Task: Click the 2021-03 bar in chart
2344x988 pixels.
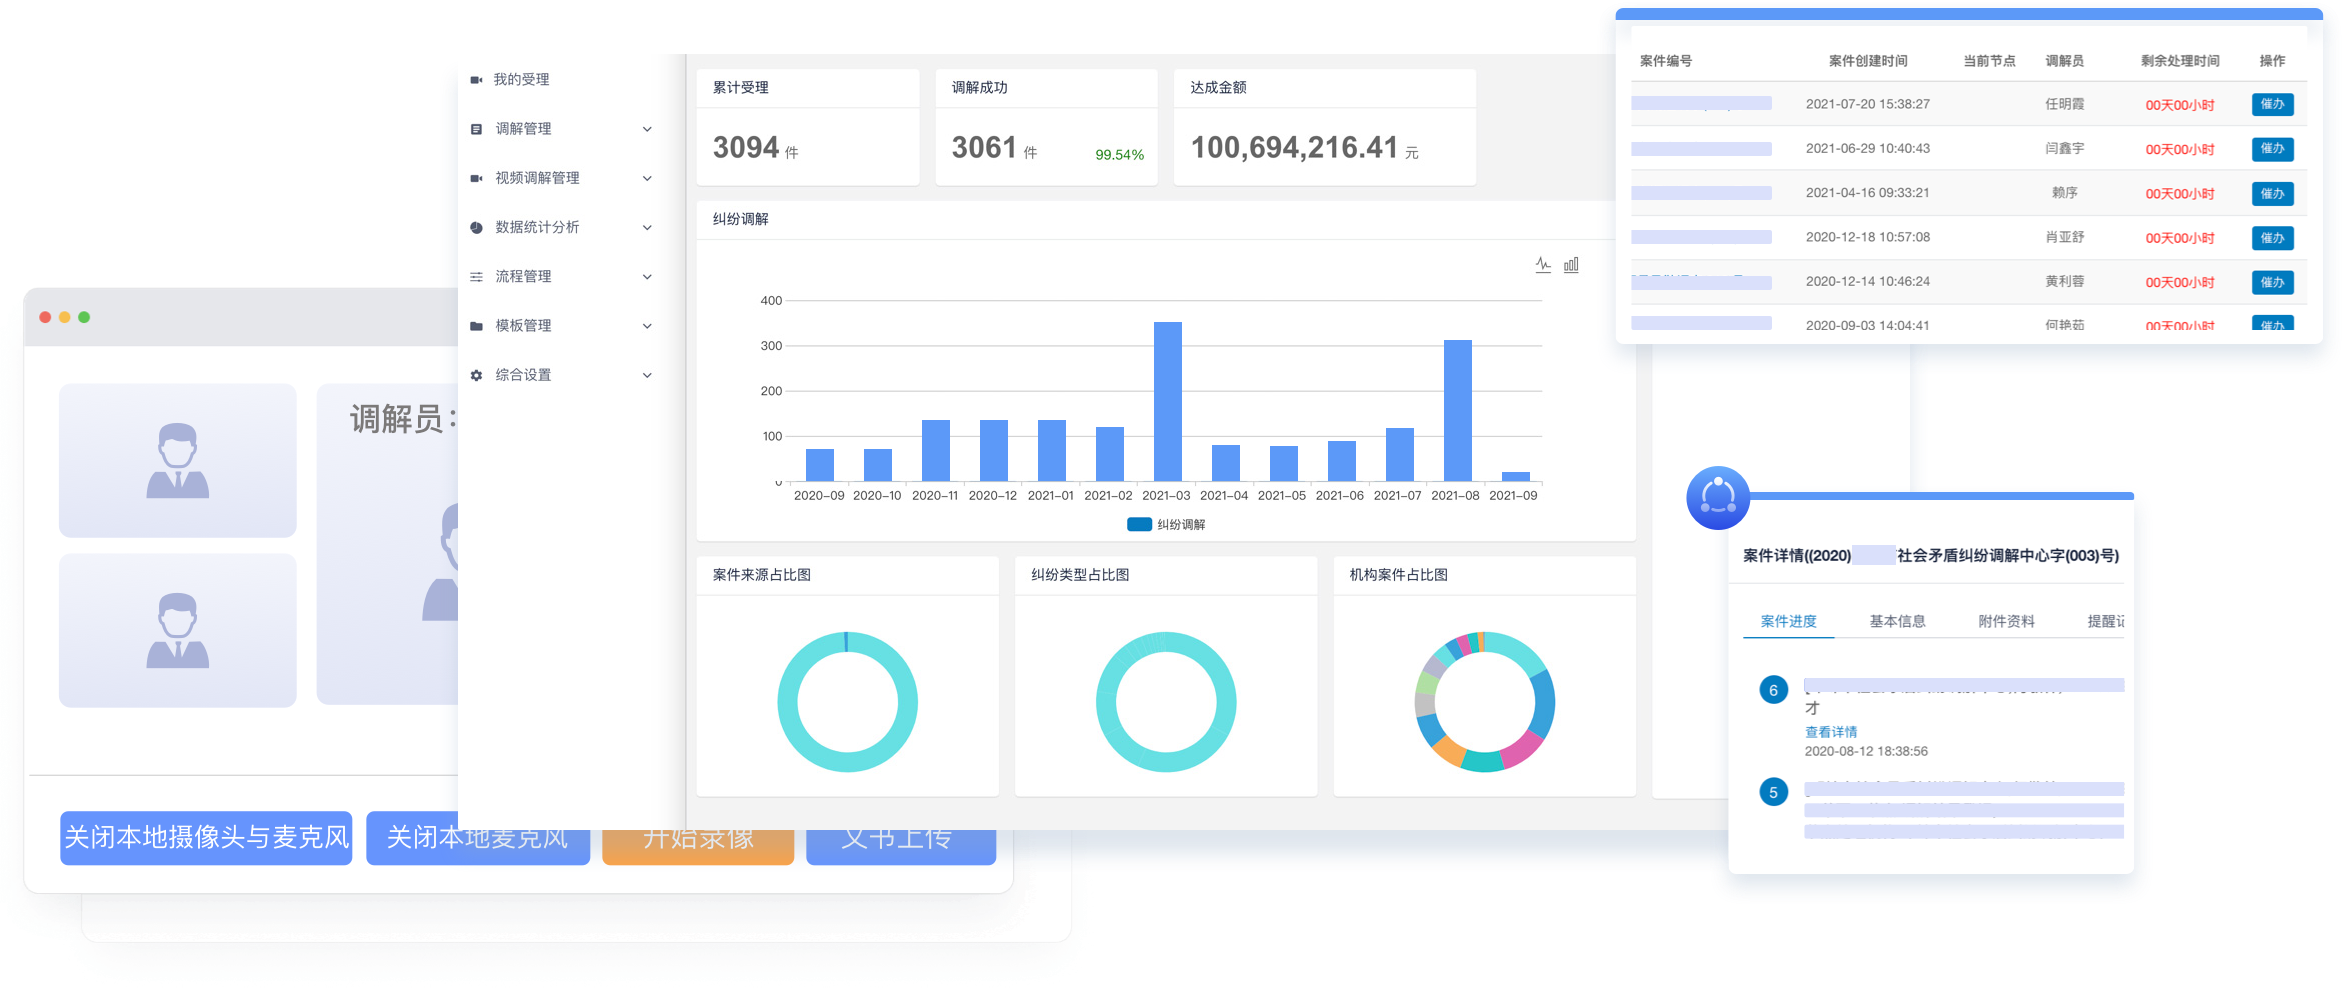Action: point(1167,401)
